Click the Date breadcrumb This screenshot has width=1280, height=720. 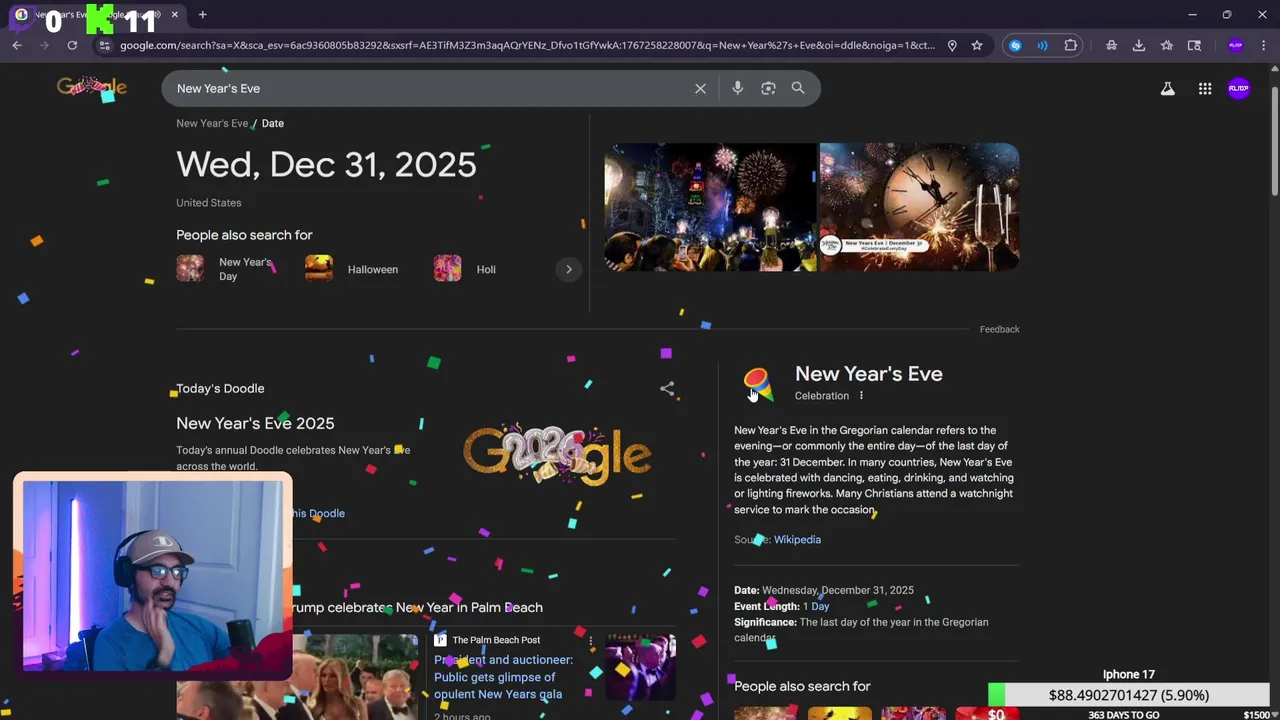click(272, 123)
